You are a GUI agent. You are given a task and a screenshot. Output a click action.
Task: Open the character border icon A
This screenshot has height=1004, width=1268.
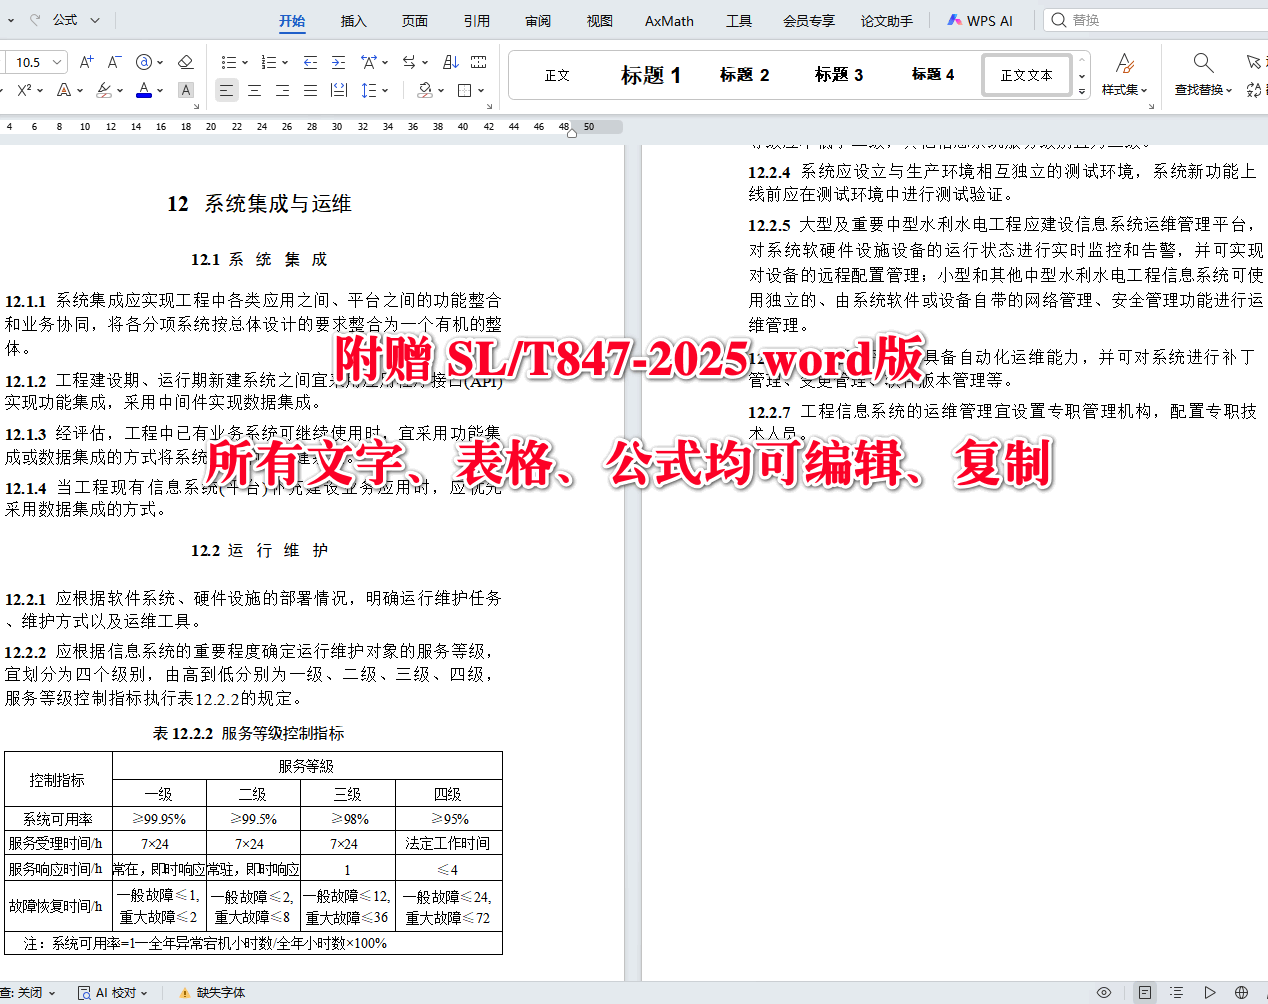(x=185, y=90)
